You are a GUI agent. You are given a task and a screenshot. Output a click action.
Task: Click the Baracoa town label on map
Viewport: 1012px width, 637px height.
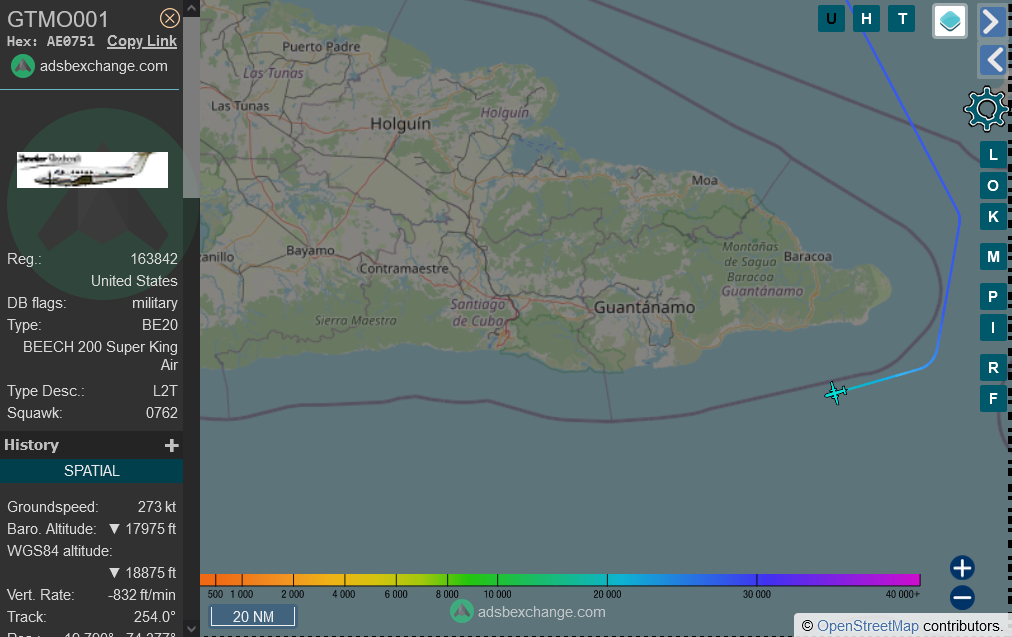tap(807, 257)
